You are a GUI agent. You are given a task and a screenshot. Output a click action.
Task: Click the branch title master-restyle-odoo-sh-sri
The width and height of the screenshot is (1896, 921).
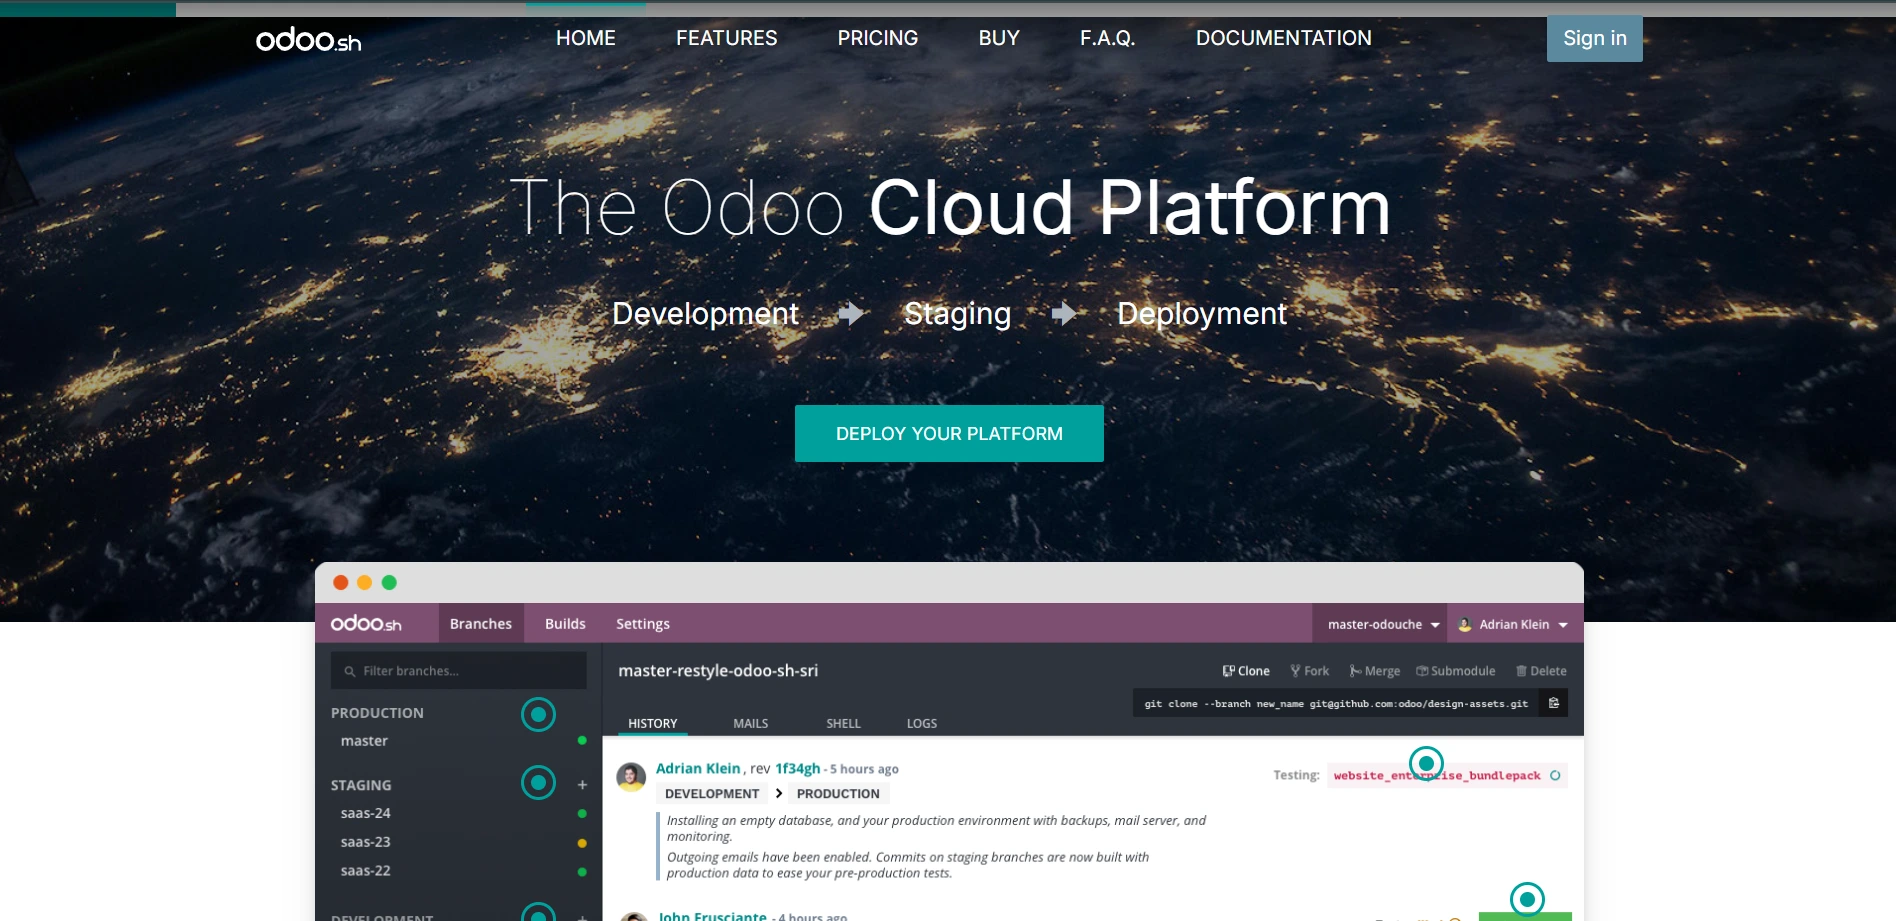coord(718,671)
